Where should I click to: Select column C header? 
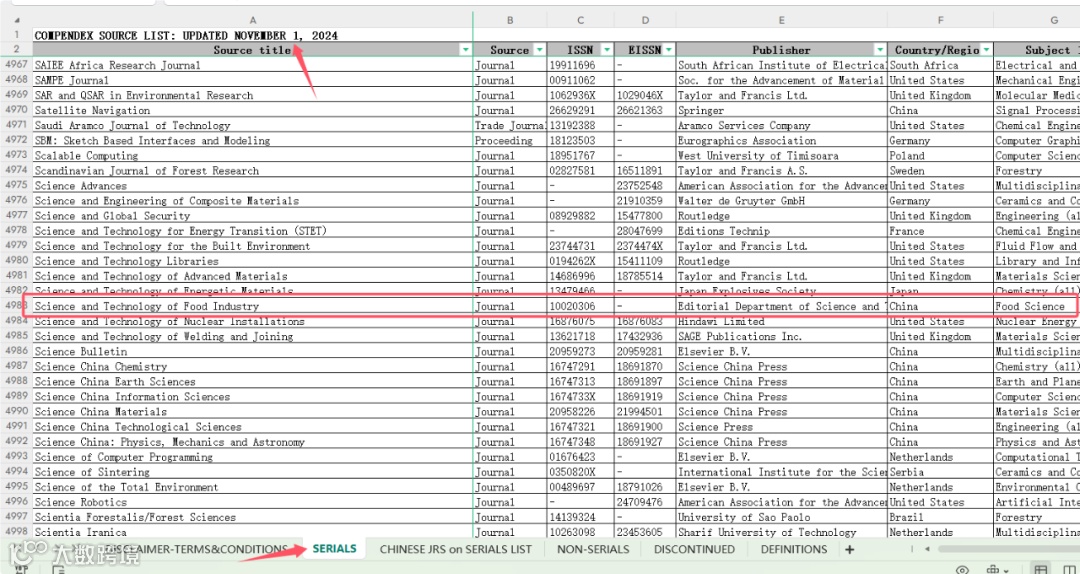click(x=581, y=20)
